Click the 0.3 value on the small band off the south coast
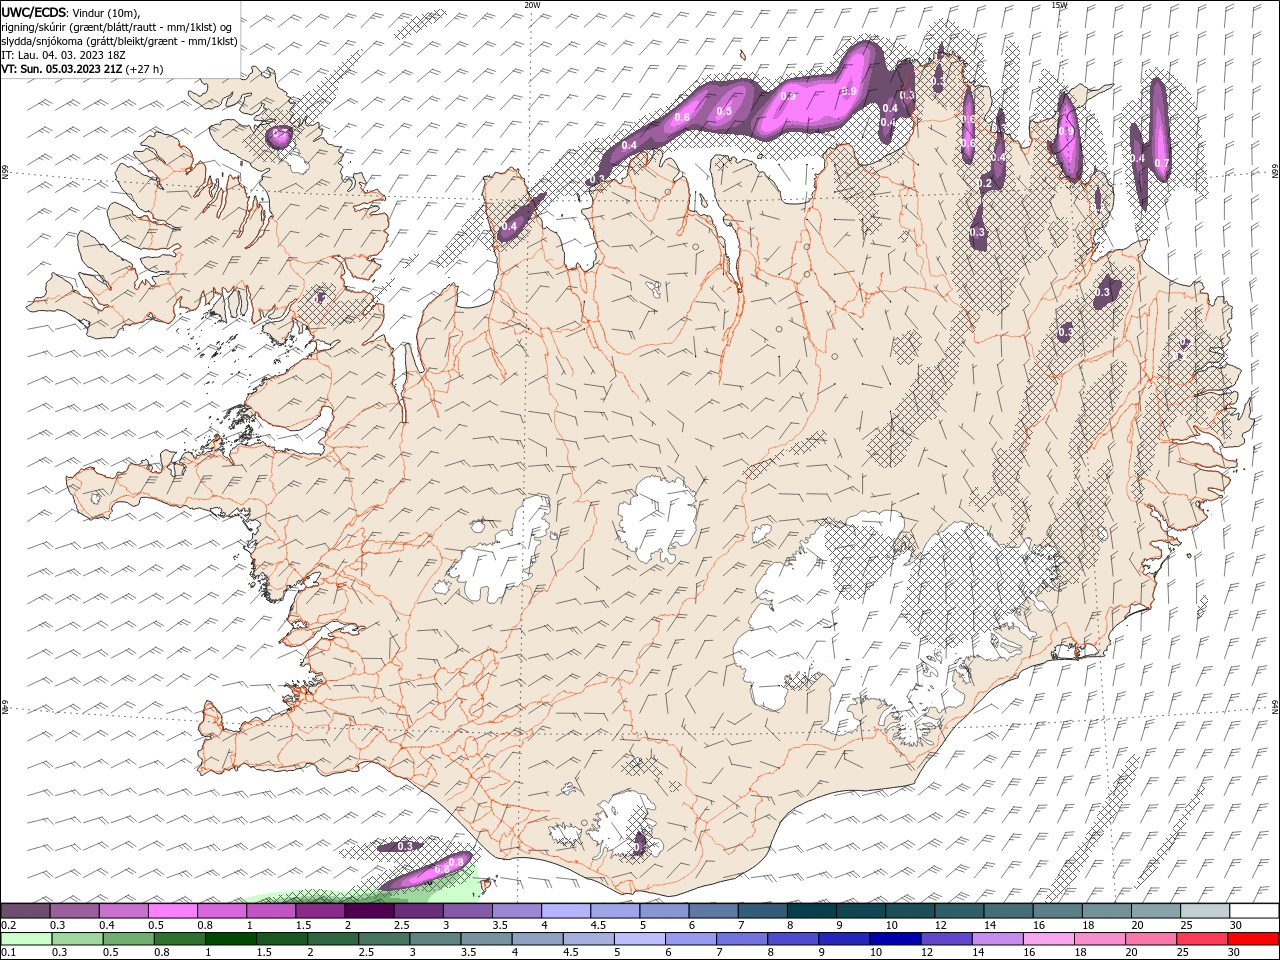The image size is (1280, 960). (405, 846)
